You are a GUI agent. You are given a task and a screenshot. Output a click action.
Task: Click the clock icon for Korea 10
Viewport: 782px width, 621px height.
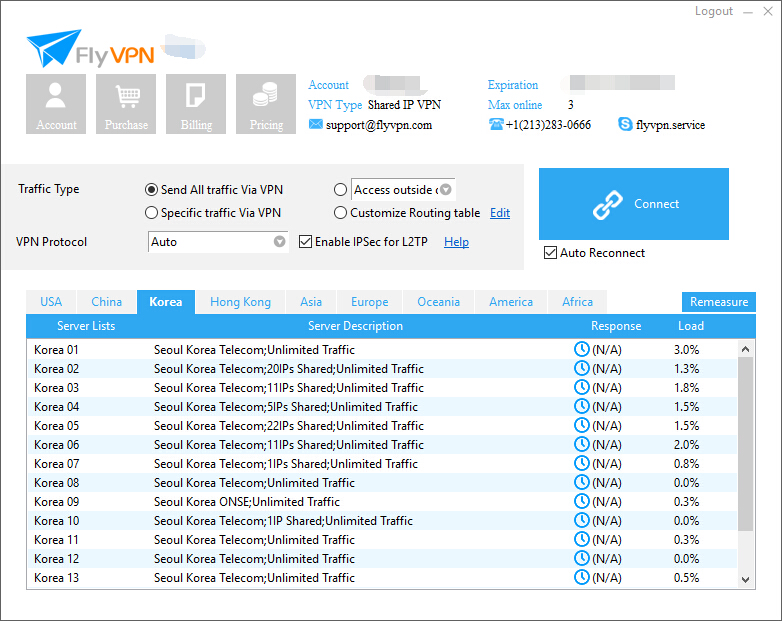click(x=582, y=520)
